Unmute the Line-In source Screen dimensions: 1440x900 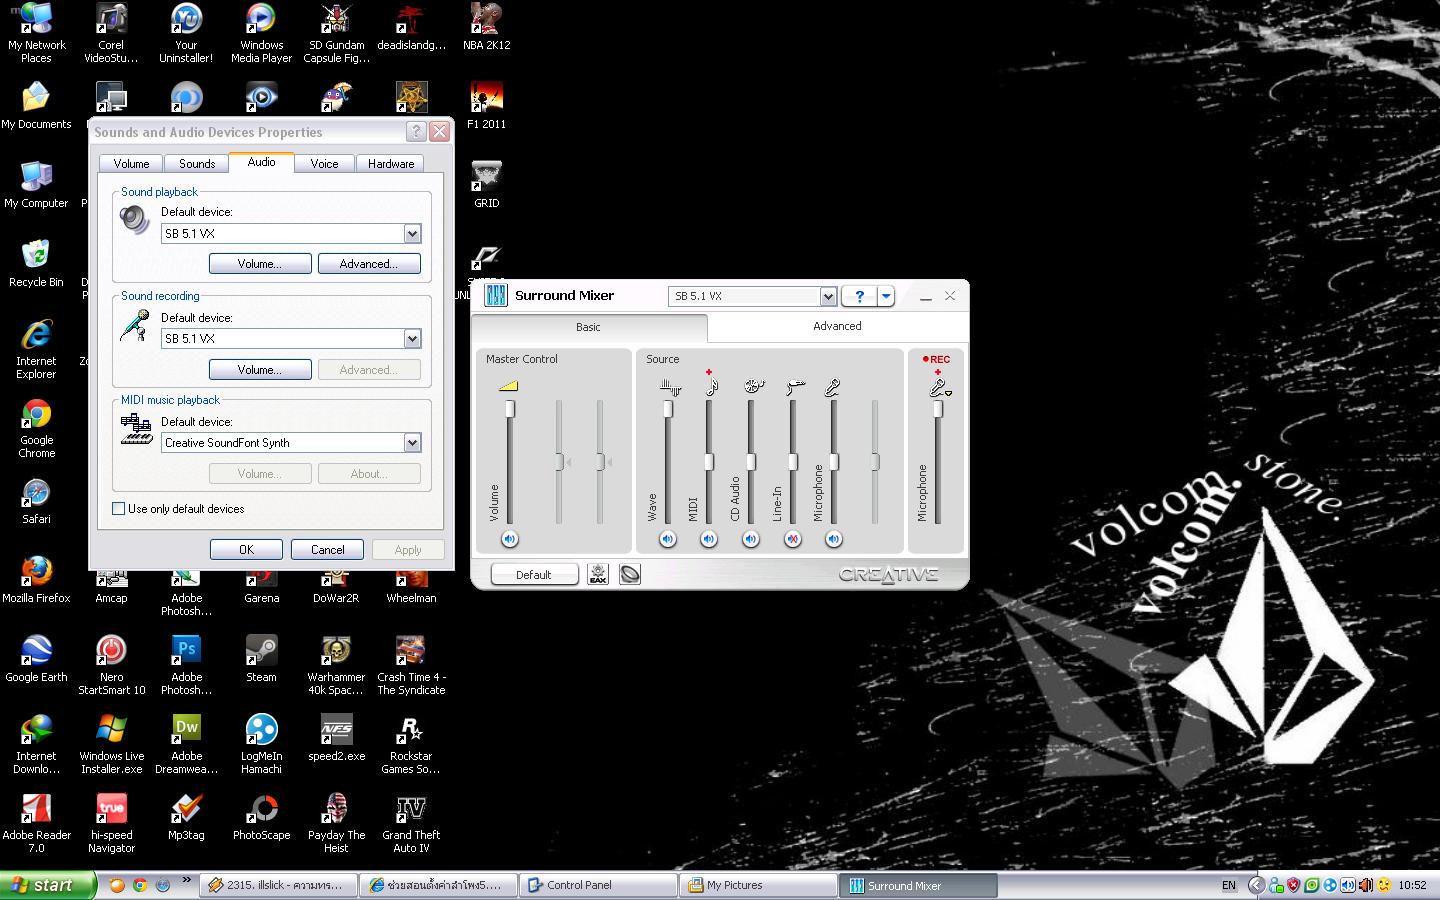coord(793,539)
